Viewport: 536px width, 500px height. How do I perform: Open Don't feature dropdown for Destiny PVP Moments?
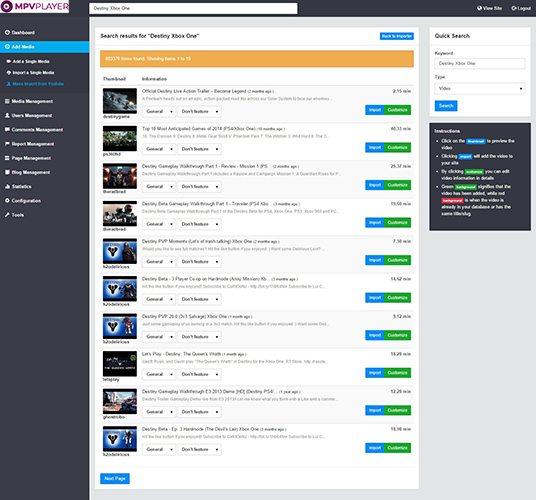pyautogui.click(x=199, y=262)
